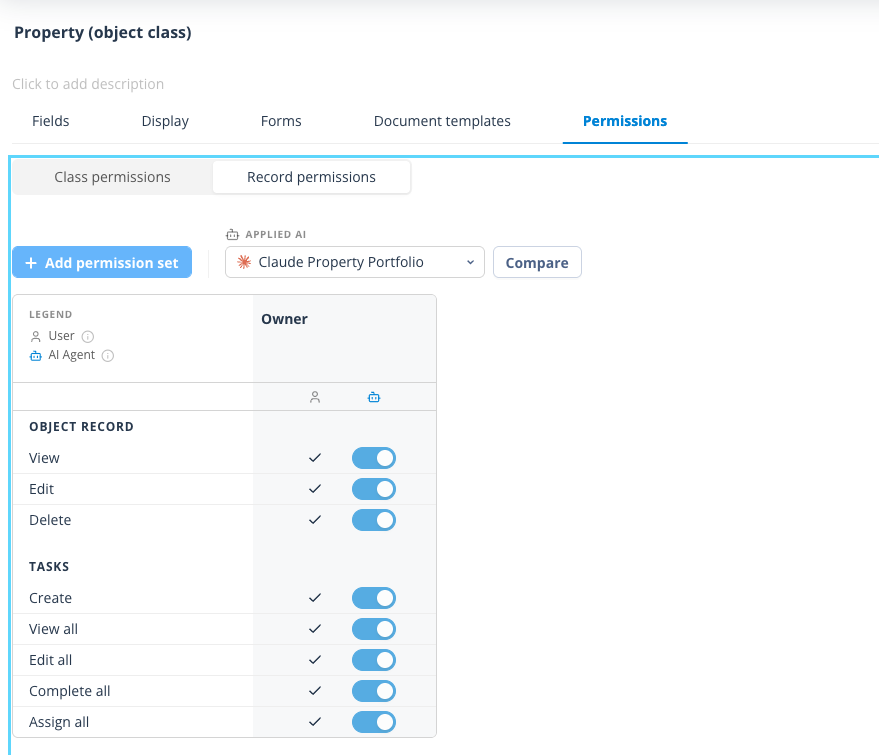Click the robot icon beside APPLIED AI label

pos(232,234)
